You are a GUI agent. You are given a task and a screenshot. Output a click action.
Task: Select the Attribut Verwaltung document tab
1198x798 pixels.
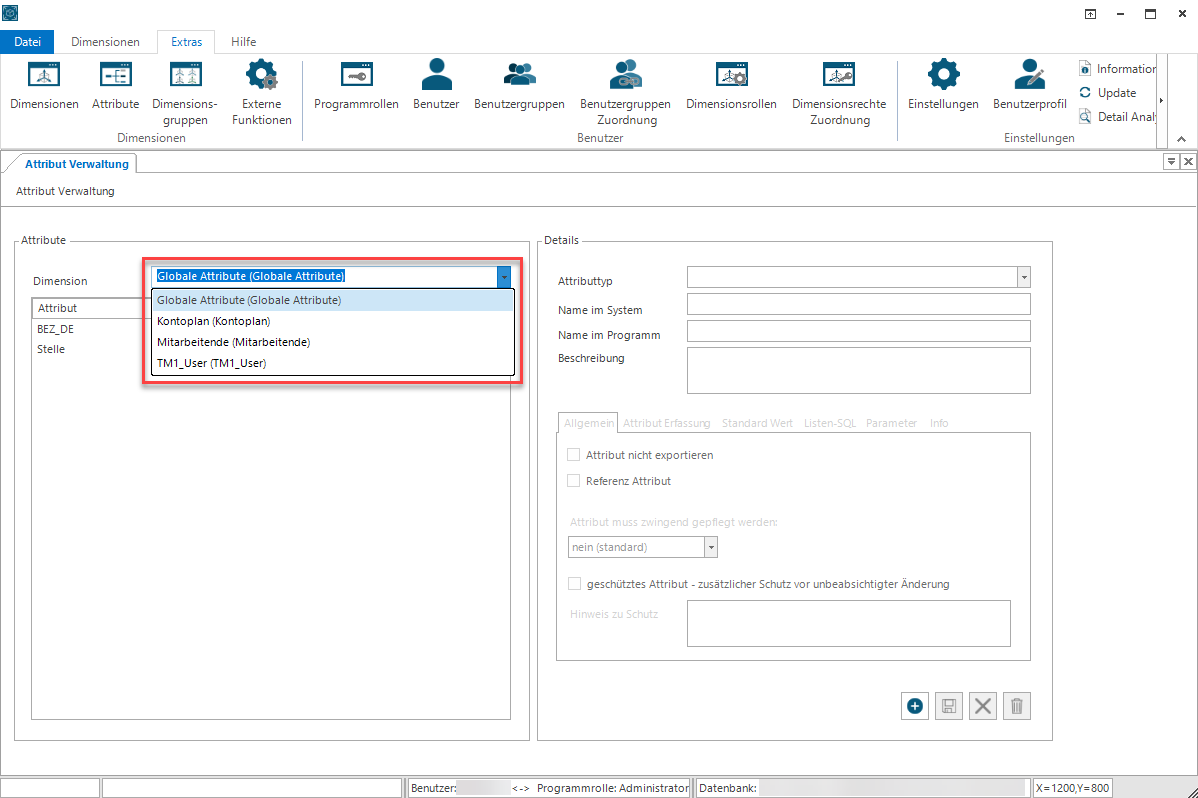point(76,164)
